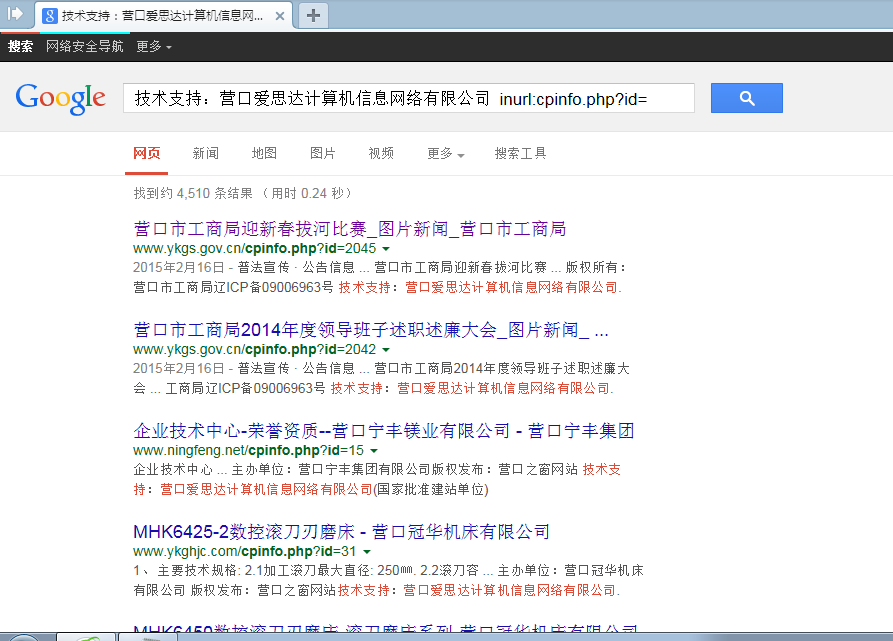The width and height of the screenshot is (893, 641).
Task: Expand arrow next to ykghjc.com cpinfo.php?id=31
Action: tap(367, 552)
